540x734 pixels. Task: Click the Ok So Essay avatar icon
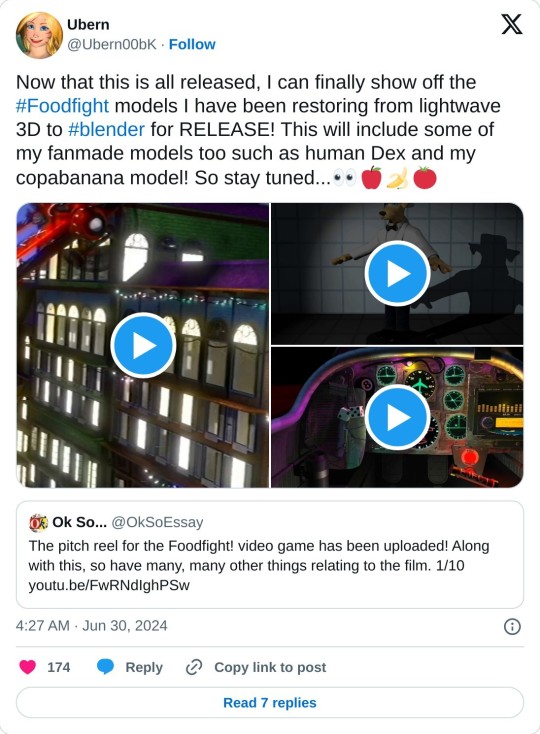pyautogui.click(x=38, y=522)
